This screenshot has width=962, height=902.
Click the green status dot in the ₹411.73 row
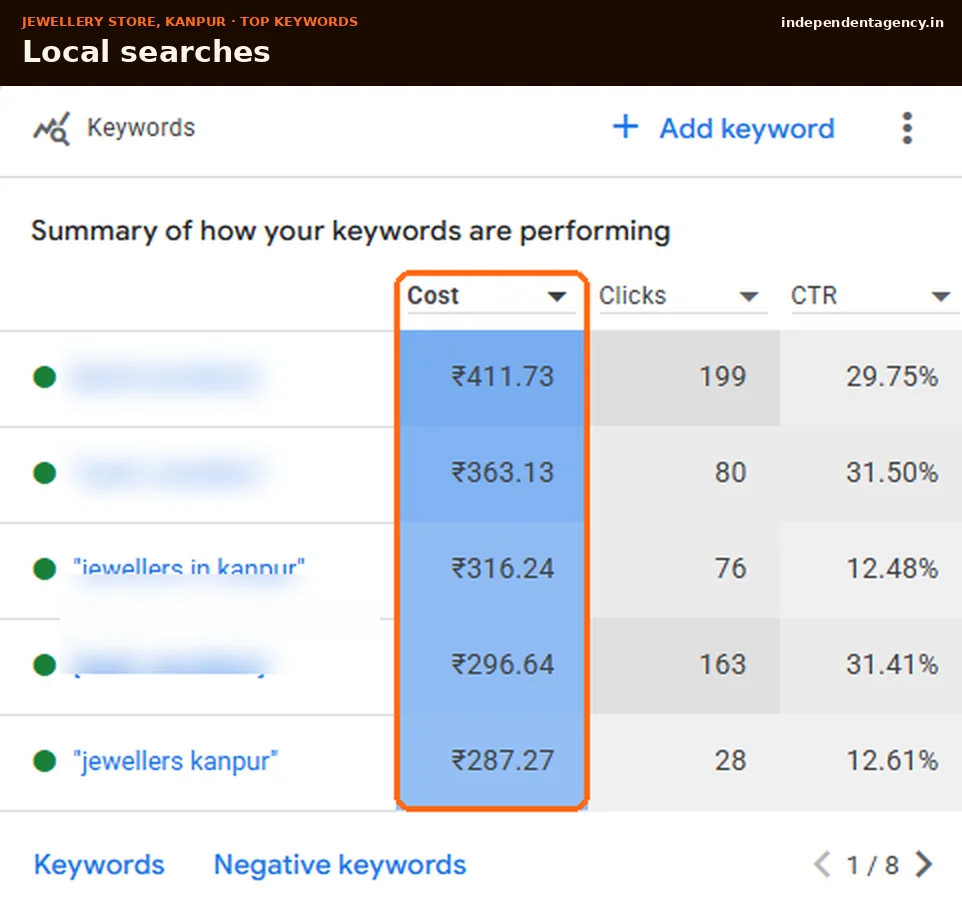[44, 377]
